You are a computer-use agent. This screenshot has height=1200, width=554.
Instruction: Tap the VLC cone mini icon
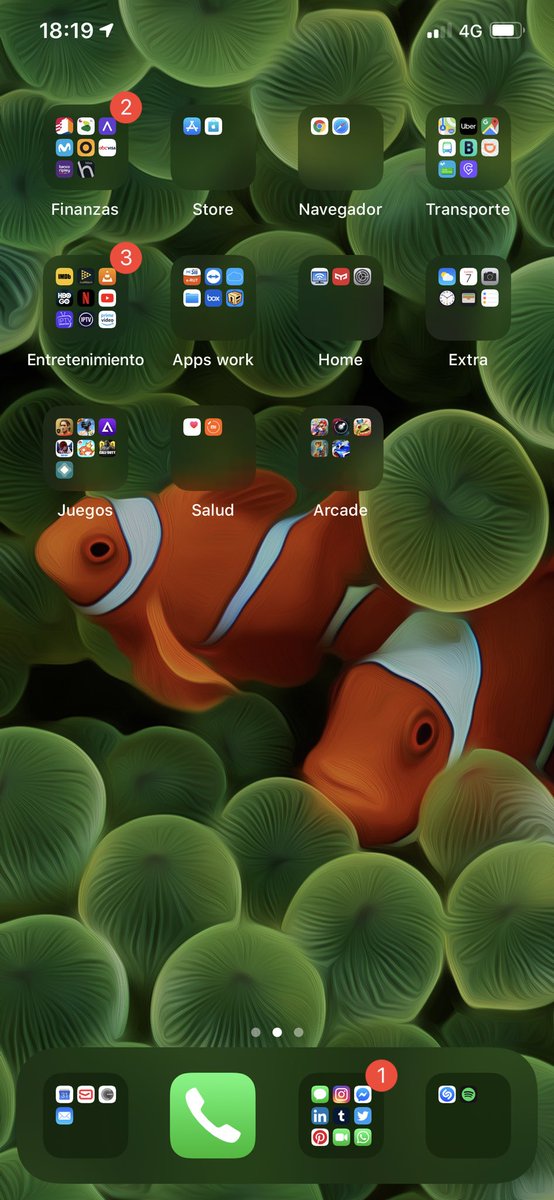click(x=107, y=277)
